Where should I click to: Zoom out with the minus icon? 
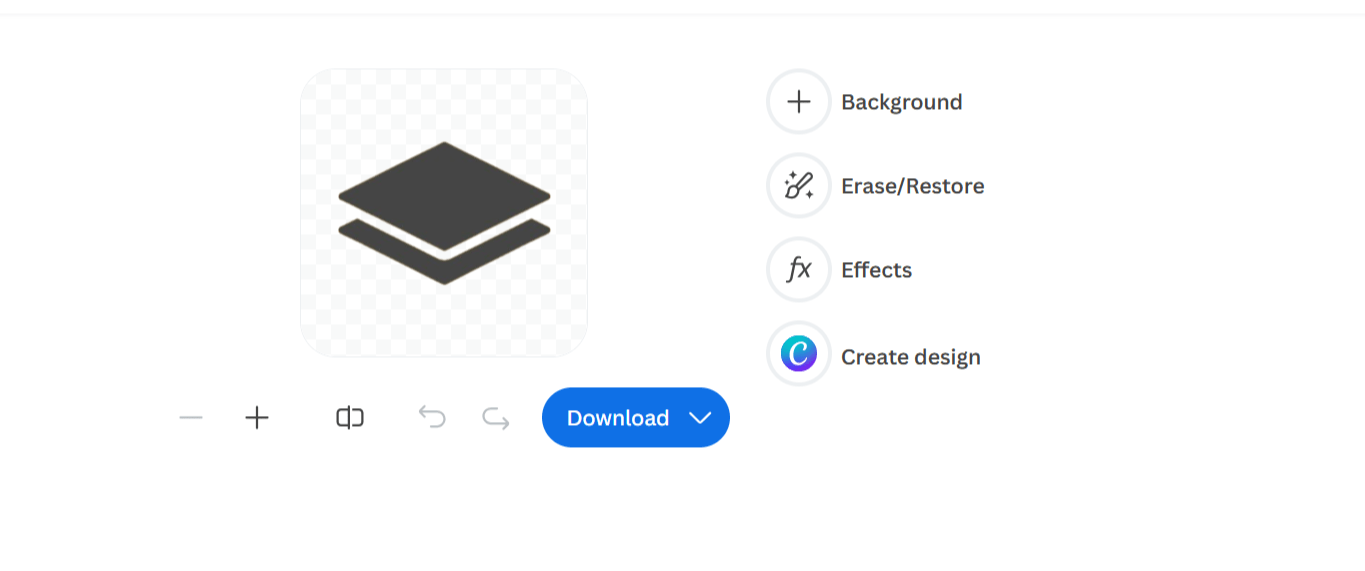(191, 418)
